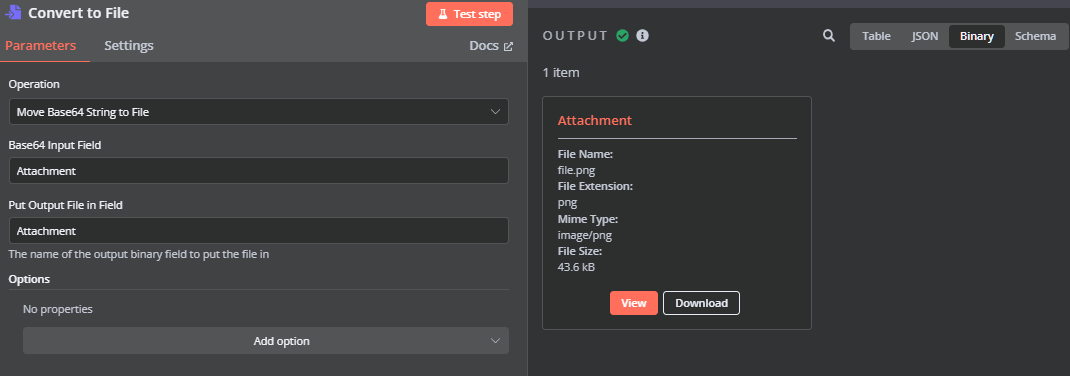Open the Operation dropdown
The image size is (1070, 376).
coord(259,112)
